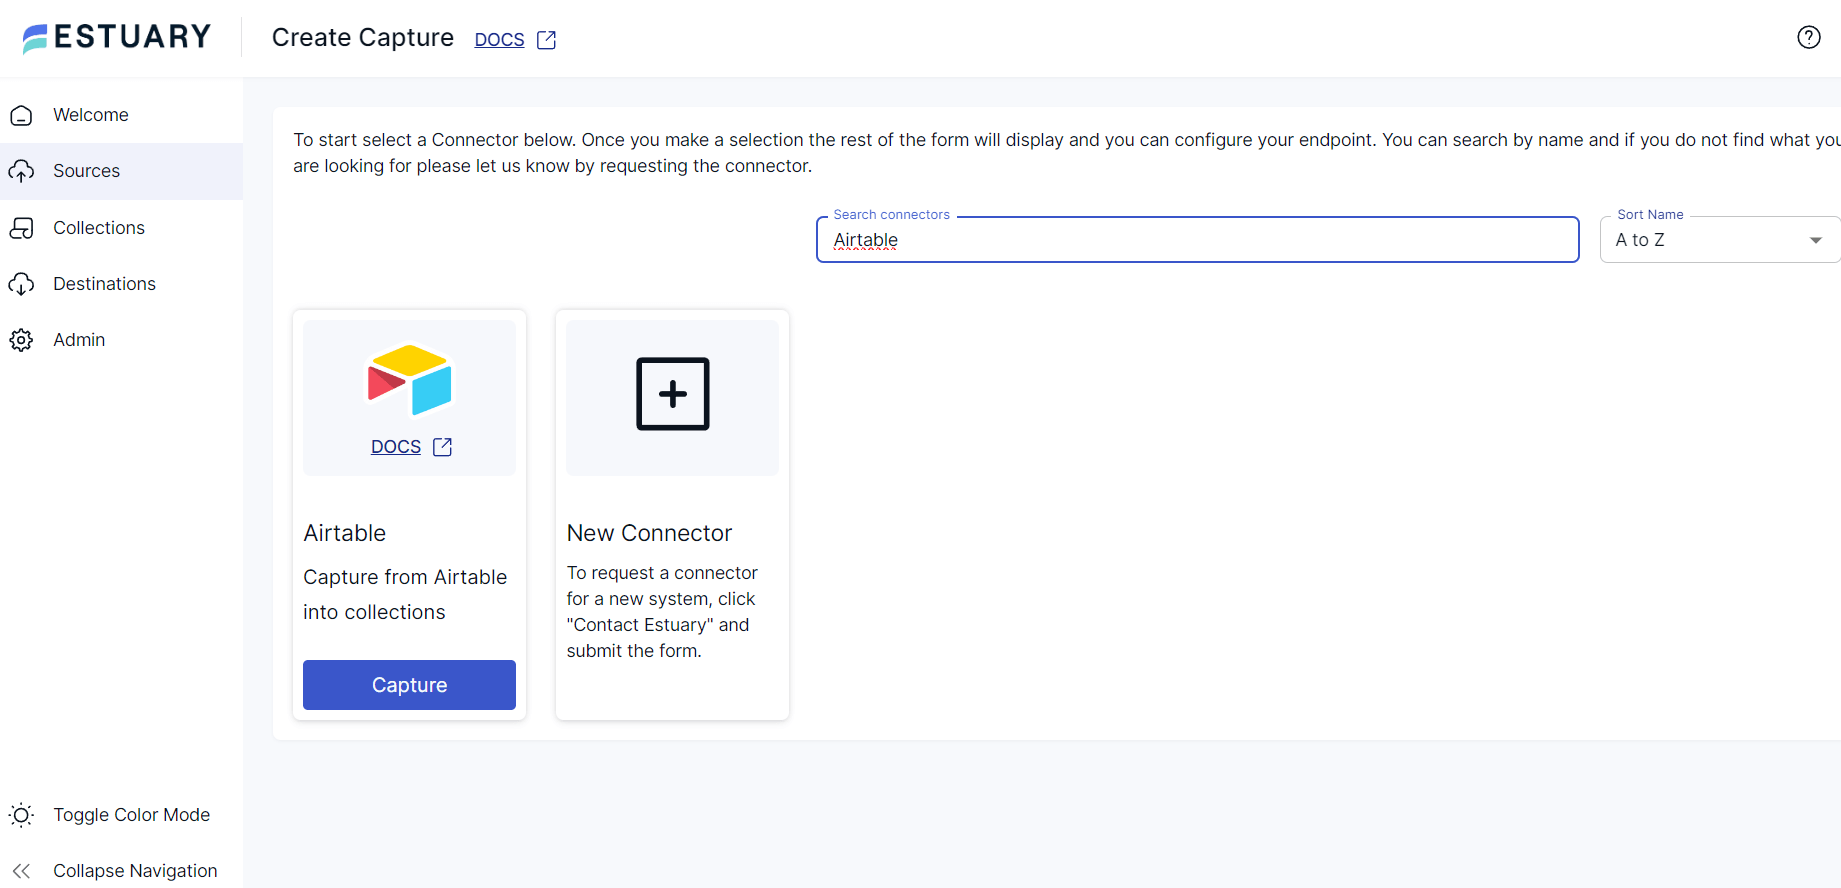Open the Airtable DOCS link
The width and height of the screenshot is (1841, 888).
coord(396,447)
